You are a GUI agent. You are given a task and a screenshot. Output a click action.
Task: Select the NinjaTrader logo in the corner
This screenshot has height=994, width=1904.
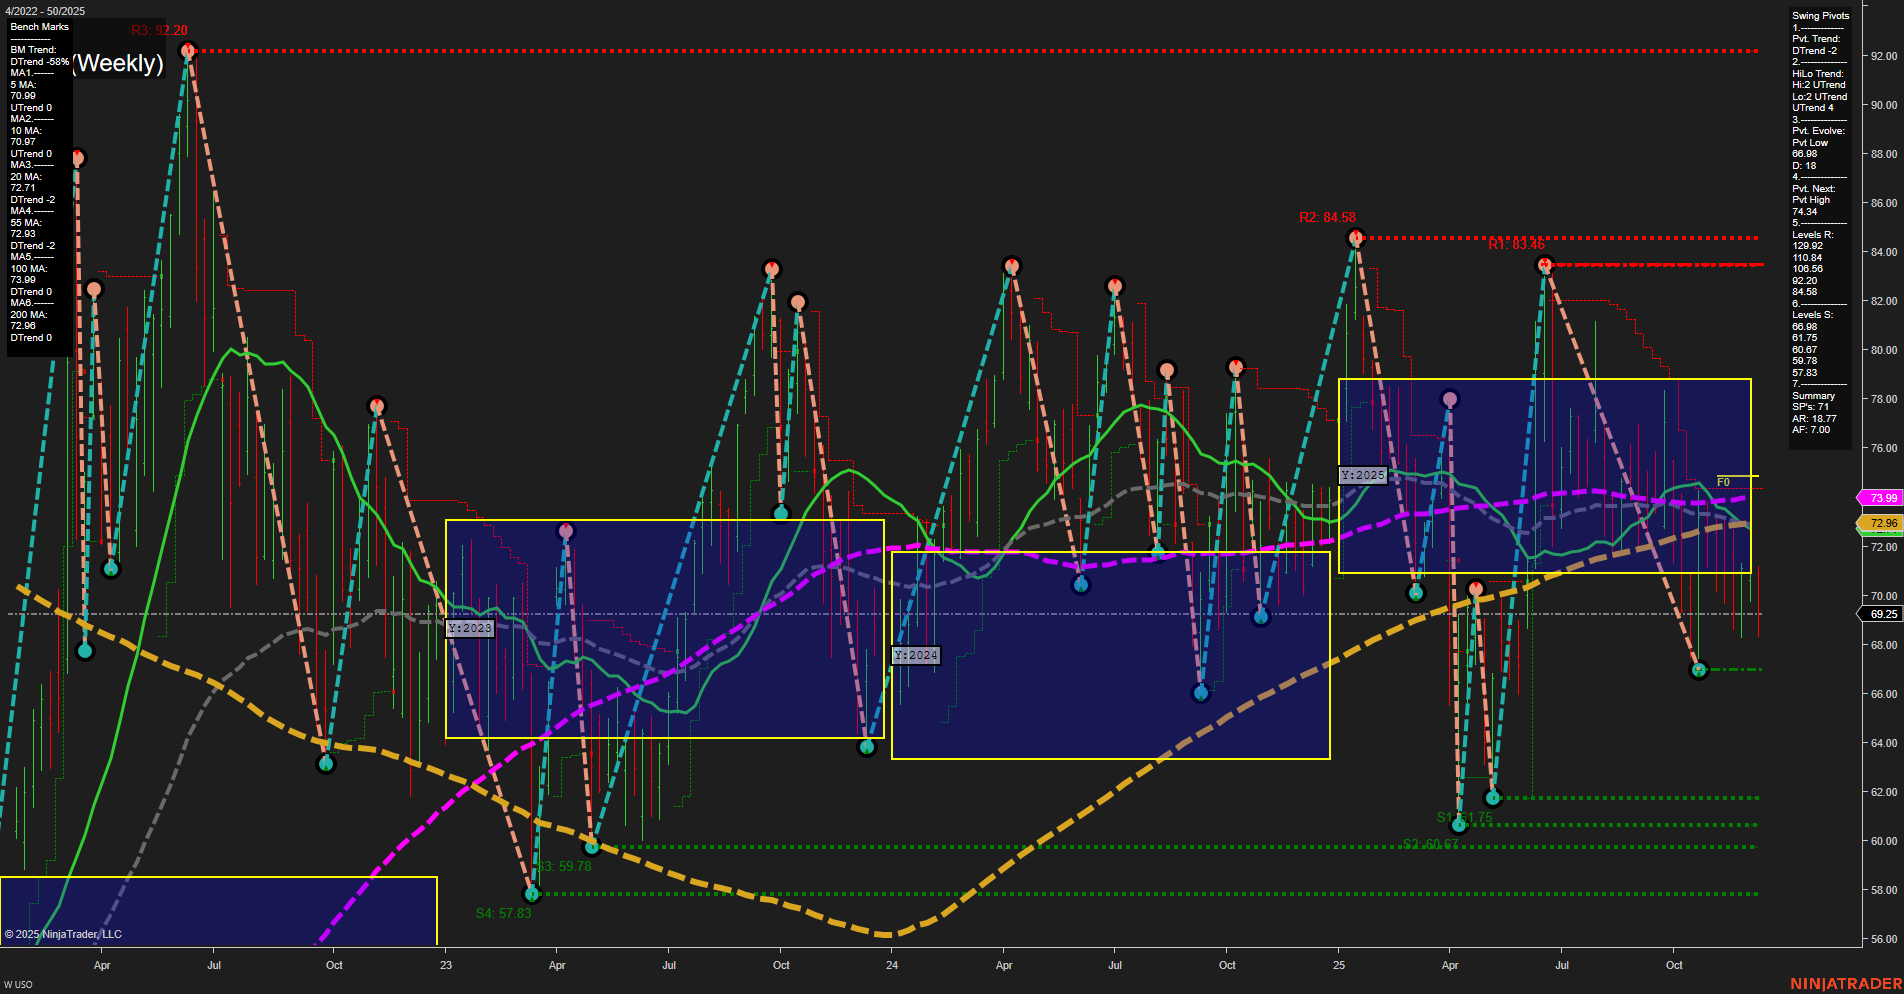tap(1846, 983)
